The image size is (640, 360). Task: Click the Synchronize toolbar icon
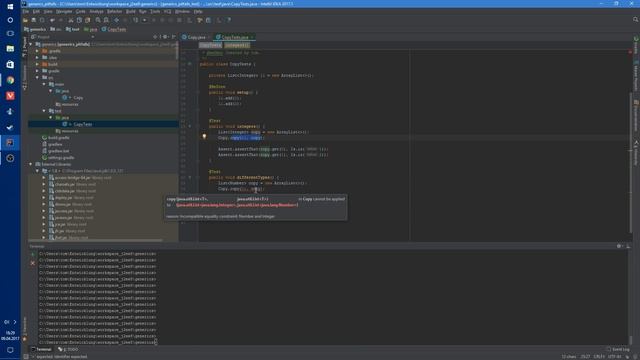point(42,20)
